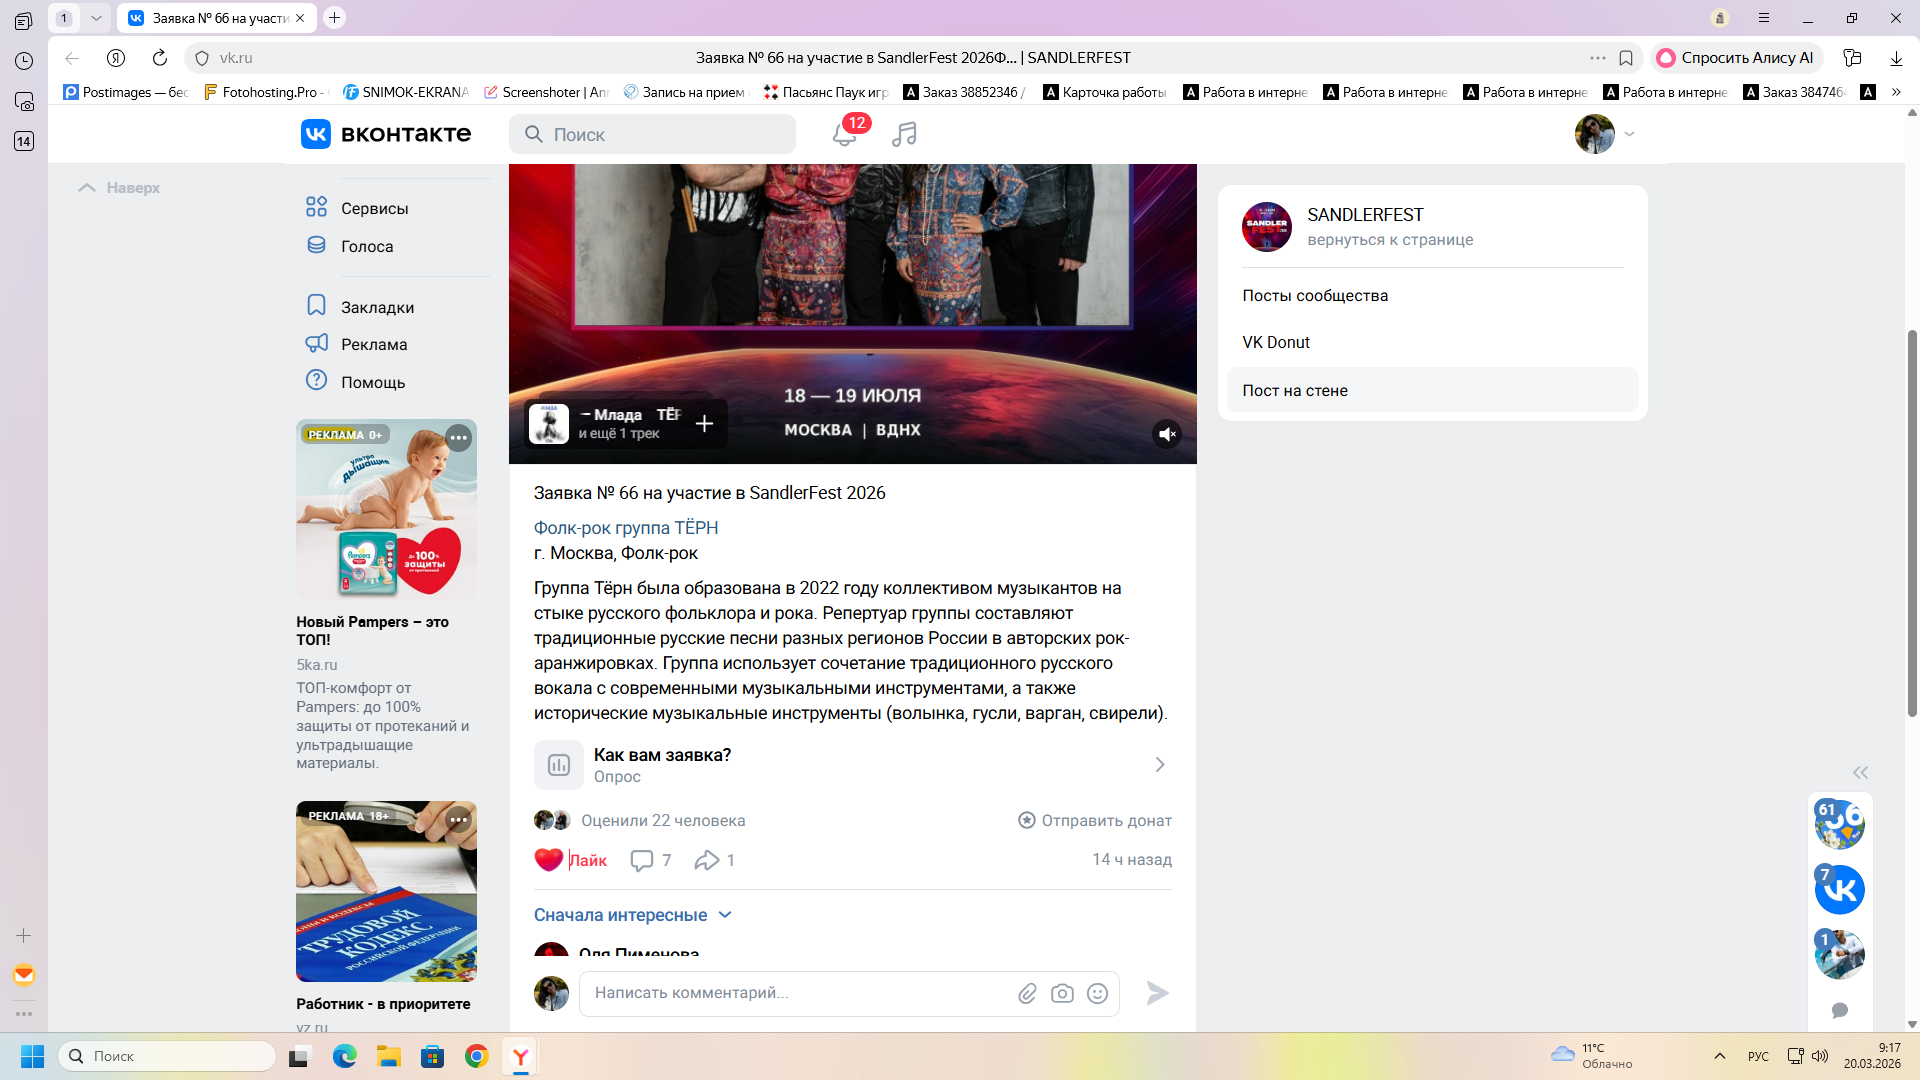Screen dimensions: 1920x1080
Task: Click camera icon in comment field
Action: point(1062,993)
